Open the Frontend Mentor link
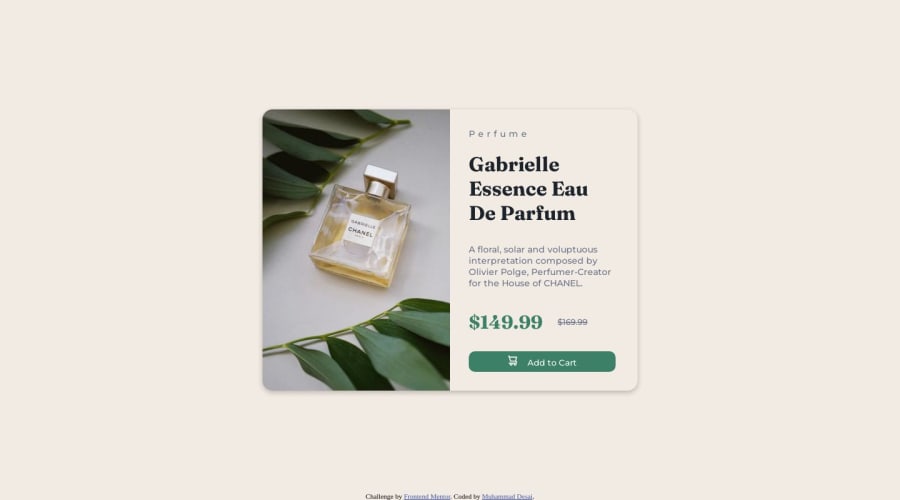900x500 pixels. click(x=427, y=496)
